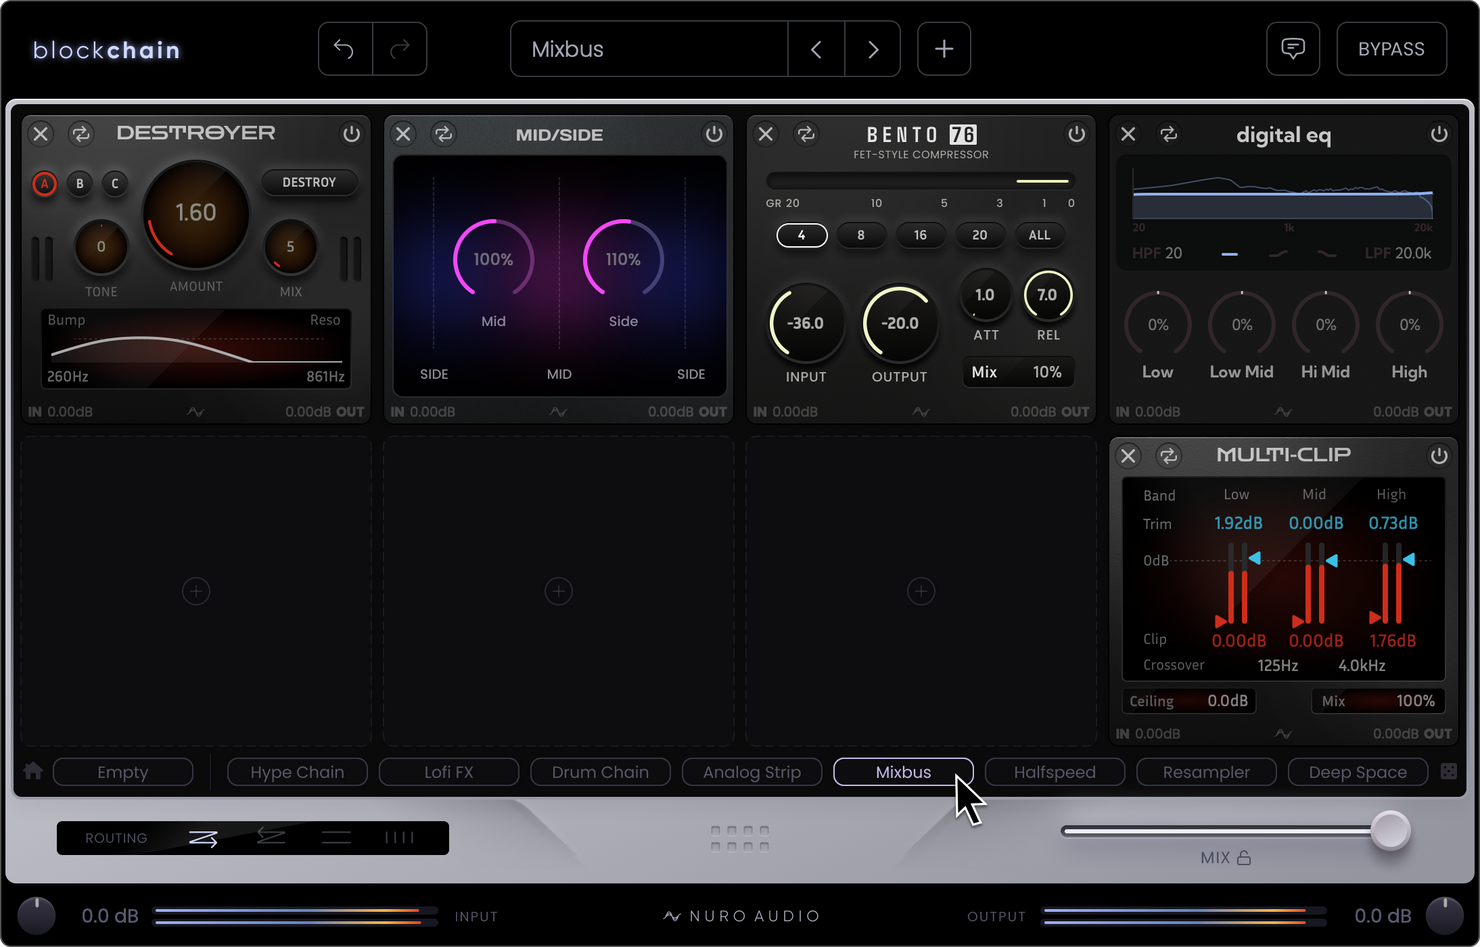Click the redo arrow button
The width and height of the screenshot is (1480, 947).
400,49
